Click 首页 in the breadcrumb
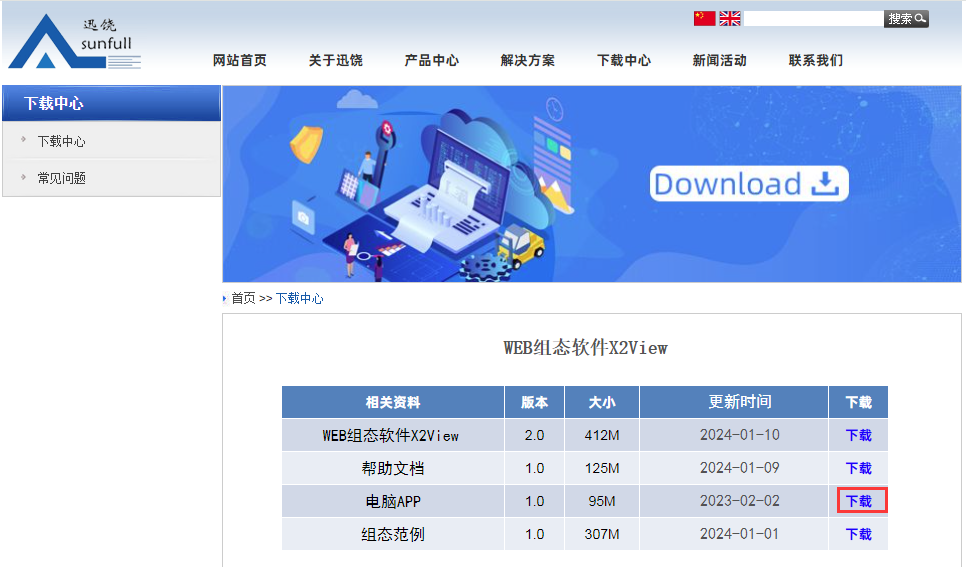The height and width of the screenshot is (567, 966). tap(243, 298)
